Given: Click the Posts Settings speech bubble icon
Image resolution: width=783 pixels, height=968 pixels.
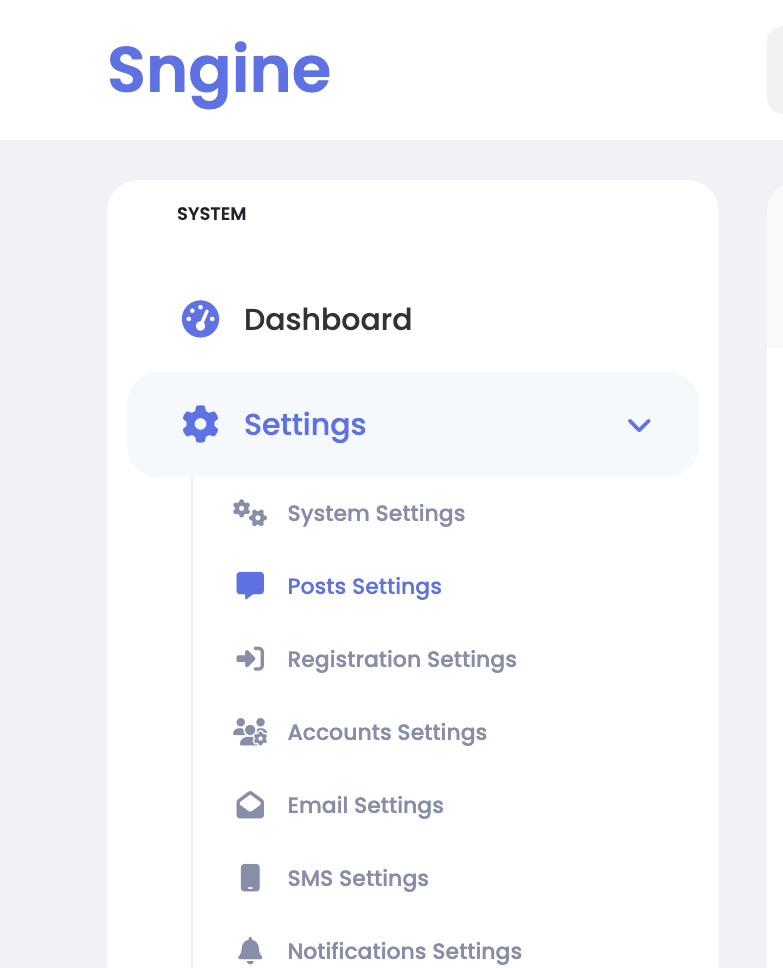Looking at the screenshot, I should click(x=250, y=586).
